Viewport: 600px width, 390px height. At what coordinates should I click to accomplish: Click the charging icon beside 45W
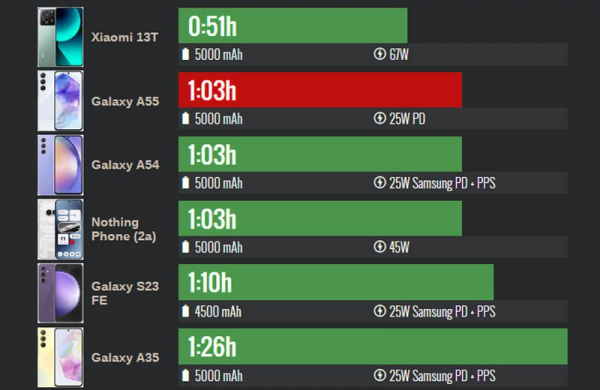tap(379, 247)
